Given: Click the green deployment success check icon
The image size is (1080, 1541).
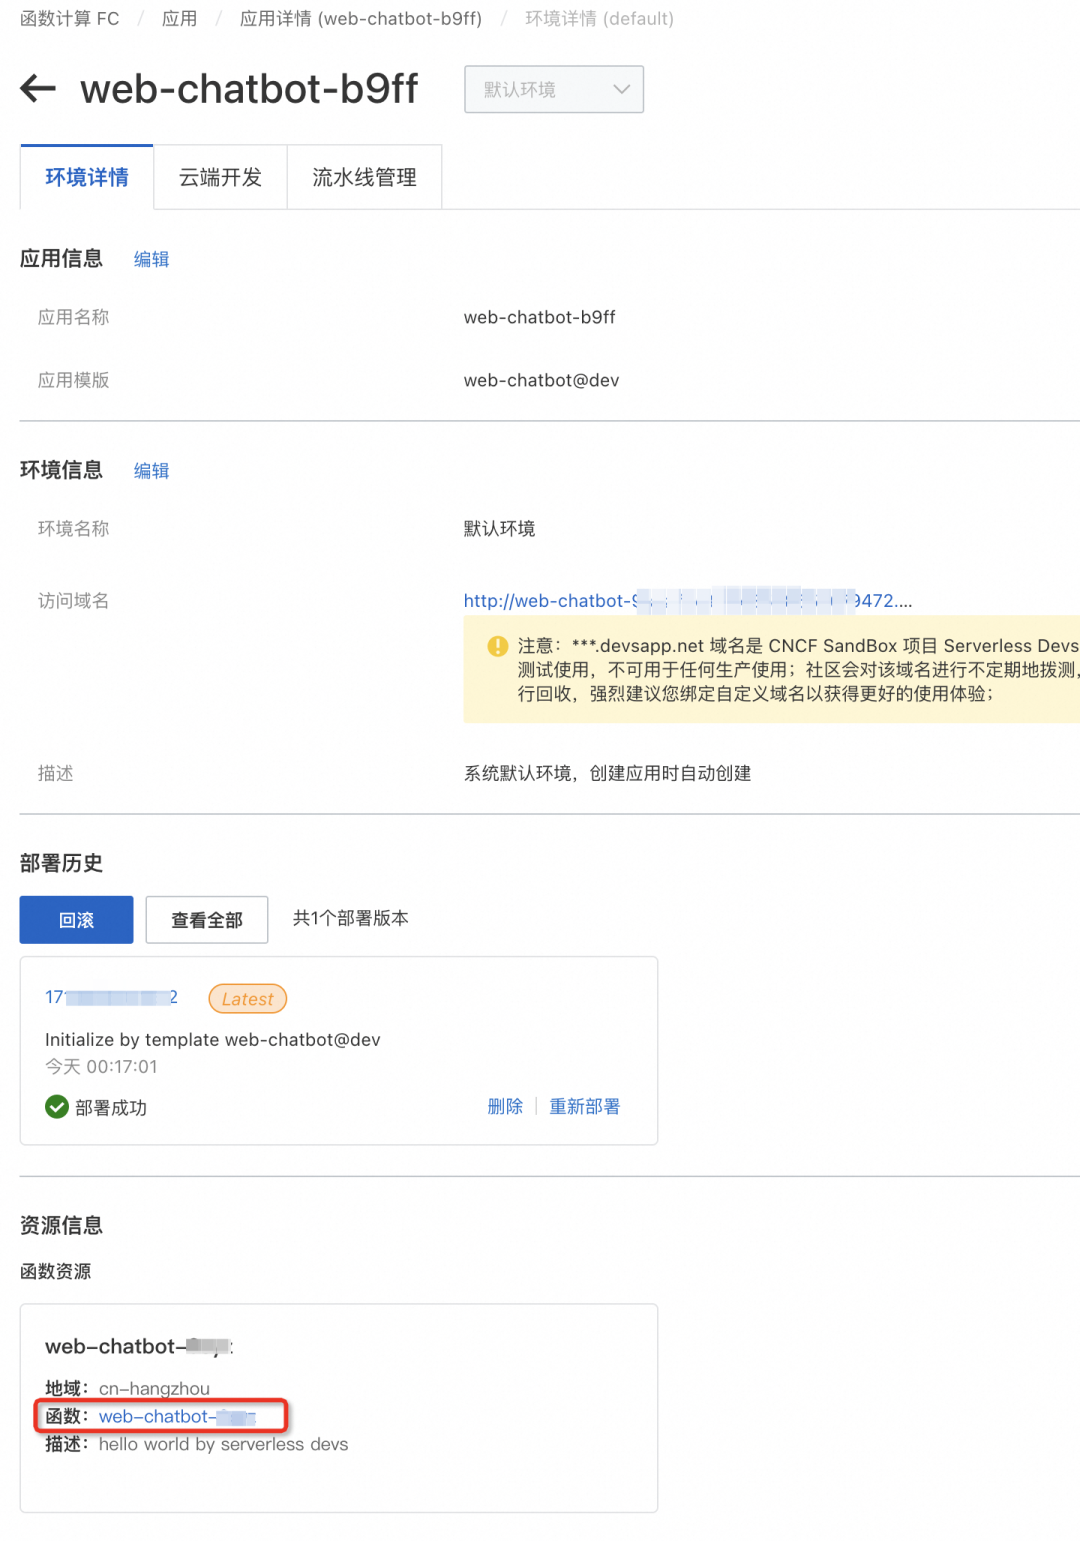Looking at the screenshot, I should pyautogui.click(x=56, y=1107).
